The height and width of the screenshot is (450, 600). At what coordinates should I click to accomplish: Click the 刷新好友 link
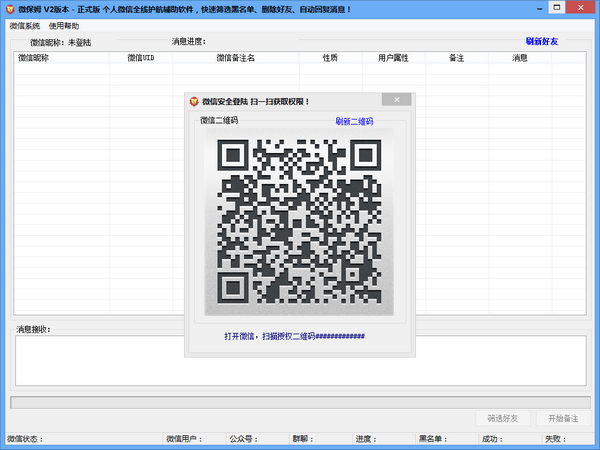pyautogui.click(x=542, y=41)
